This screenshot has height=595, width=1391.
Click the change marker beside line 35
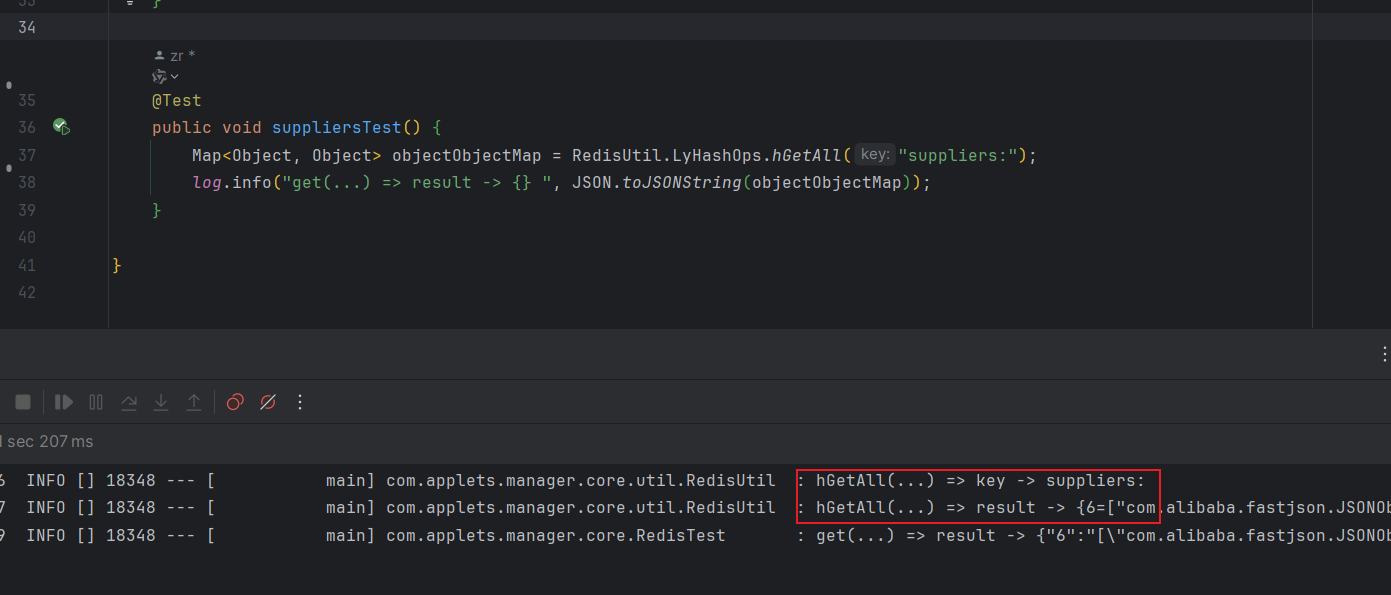[9, 86]
